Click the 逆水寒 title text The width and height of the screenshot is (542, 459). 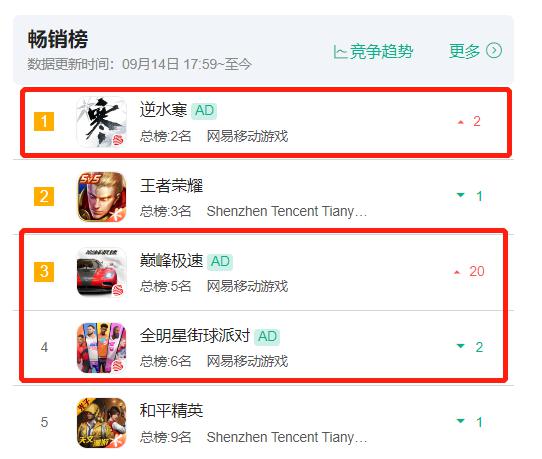[163, 110]
